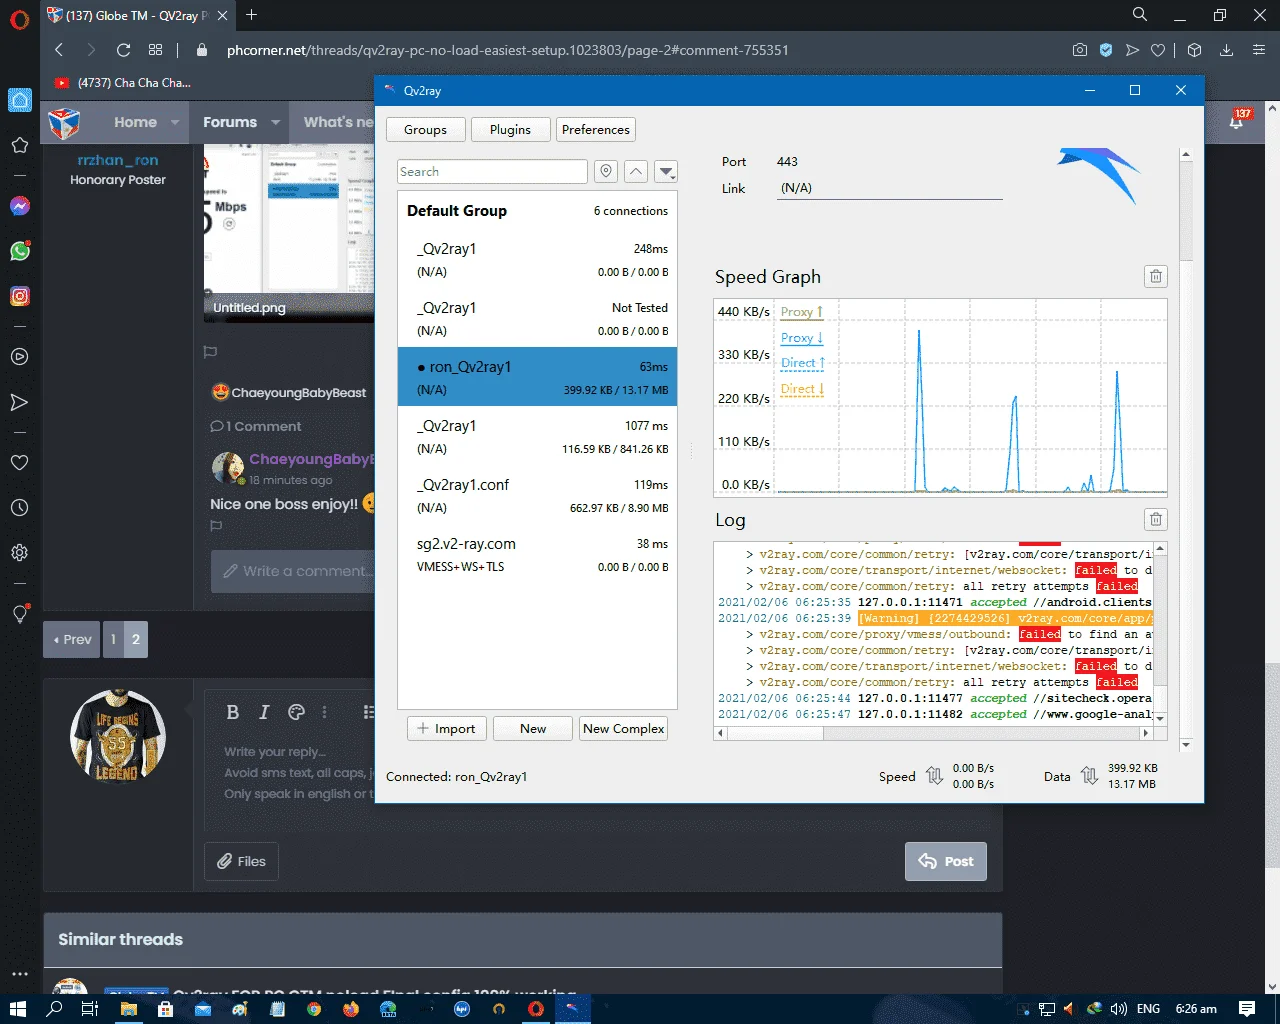Take a snapshot with the camera icon

point(1080,50)
